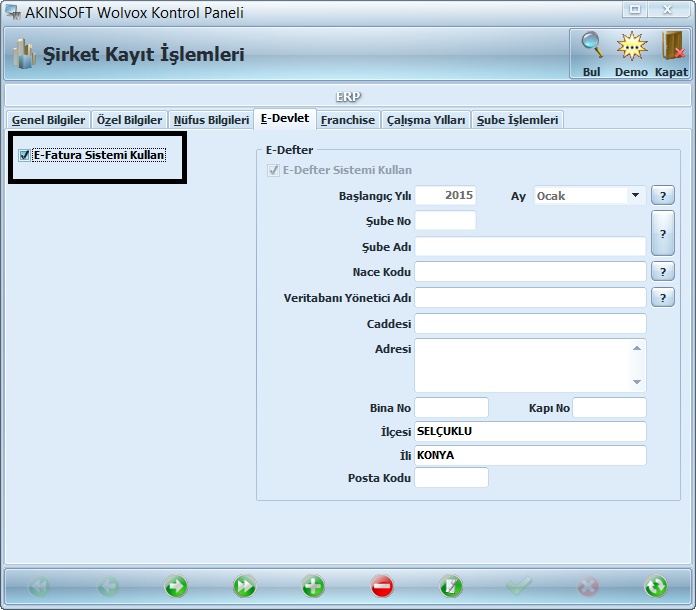Click the ERP header bar label

pos(348,96)
